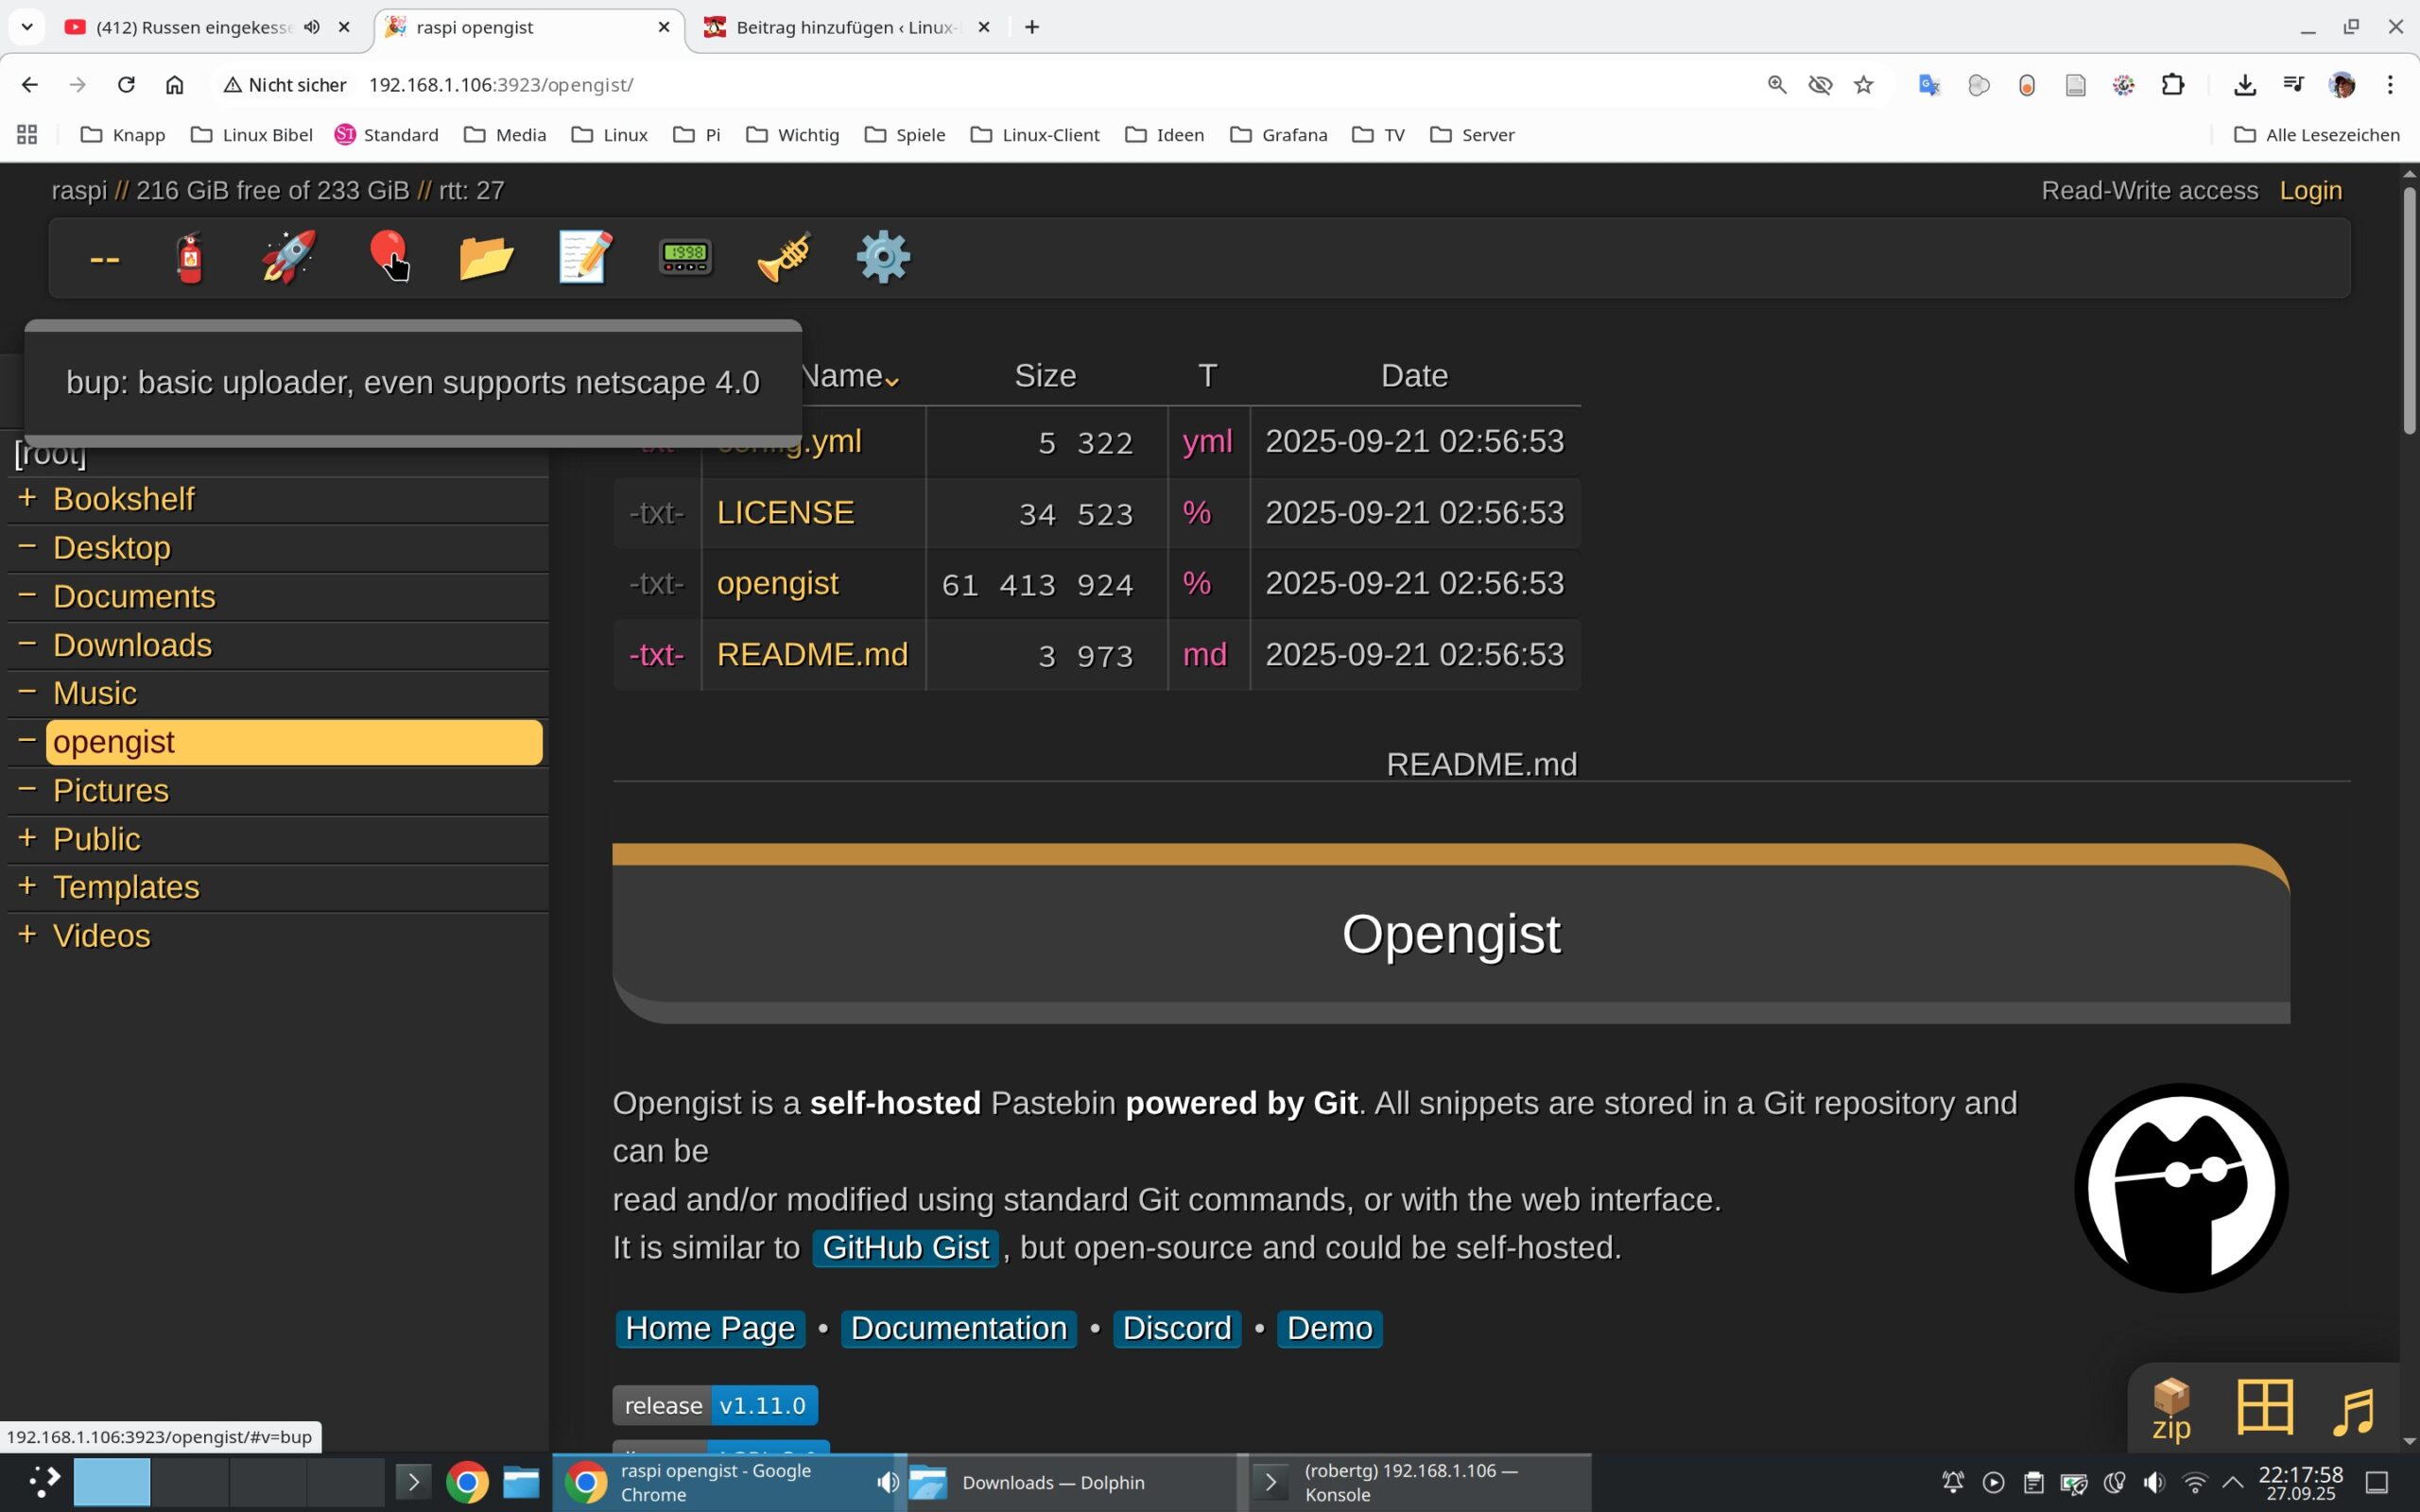2420x1512 pixels.
Task: Open the LICENSE file
Action: (x=785, y=512)
